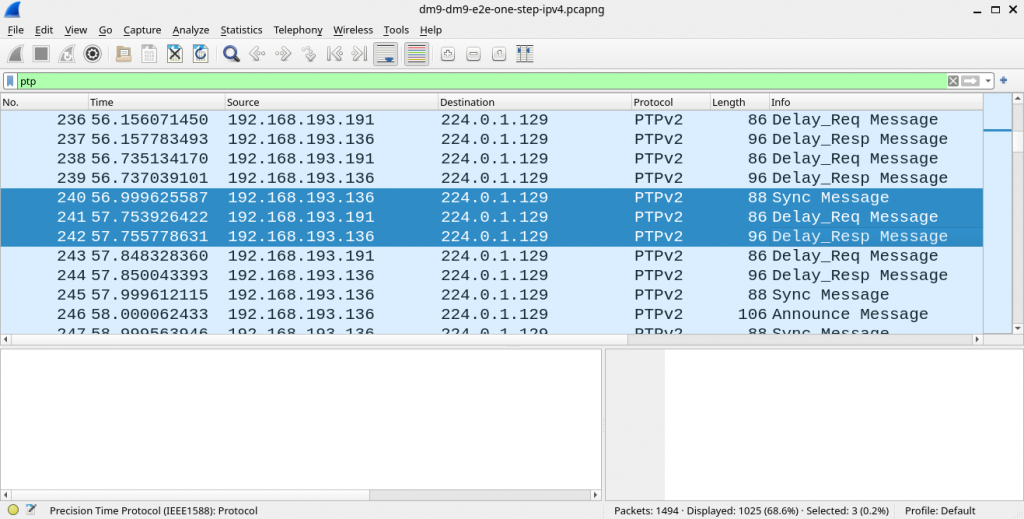Restart the current capture
1024x519 pixels.
67,54
